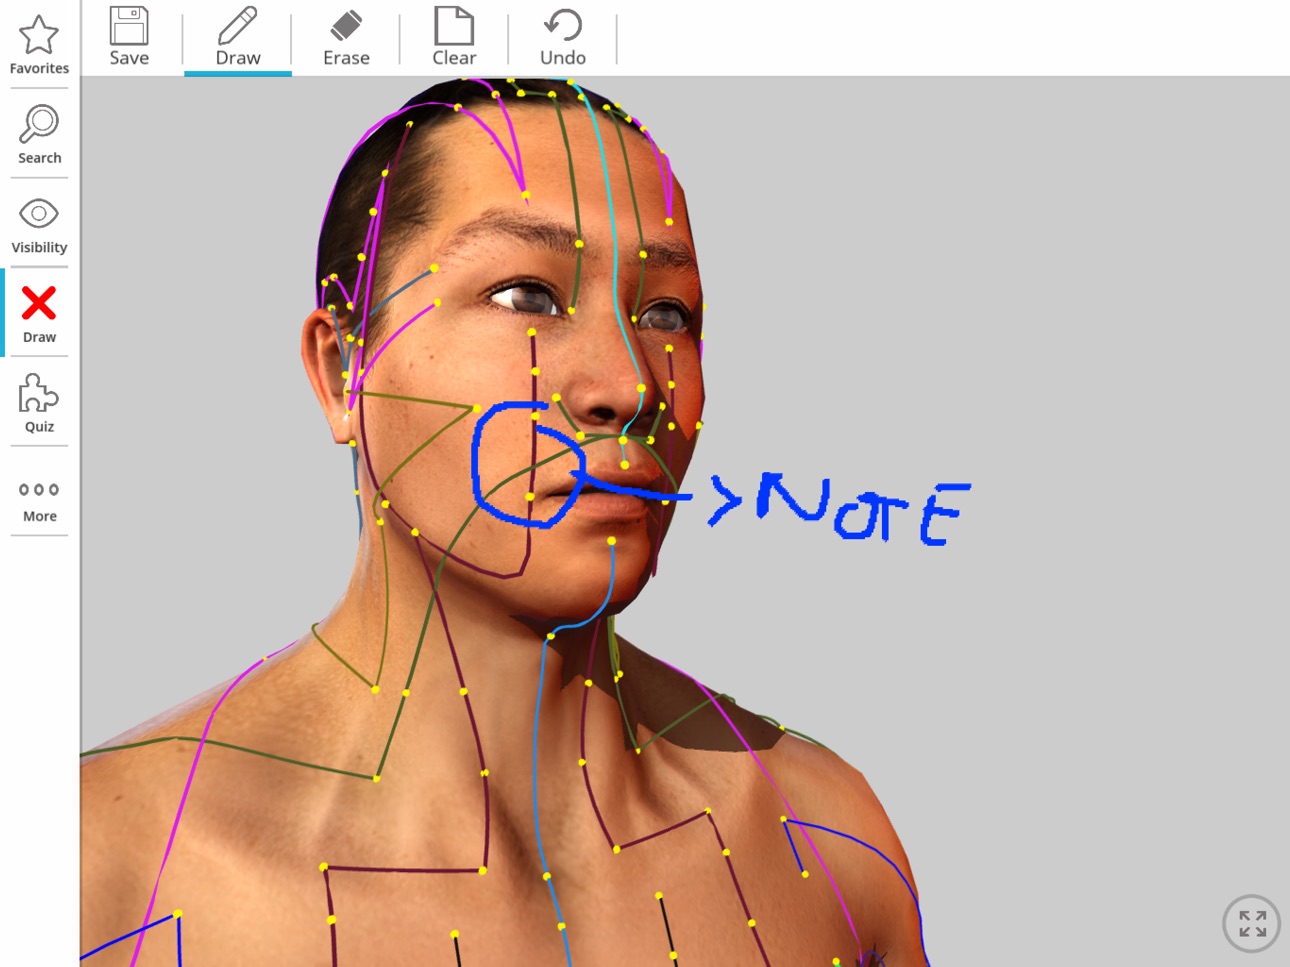Open the More options menu
The image size is (1290, 967).
point(39,501)
